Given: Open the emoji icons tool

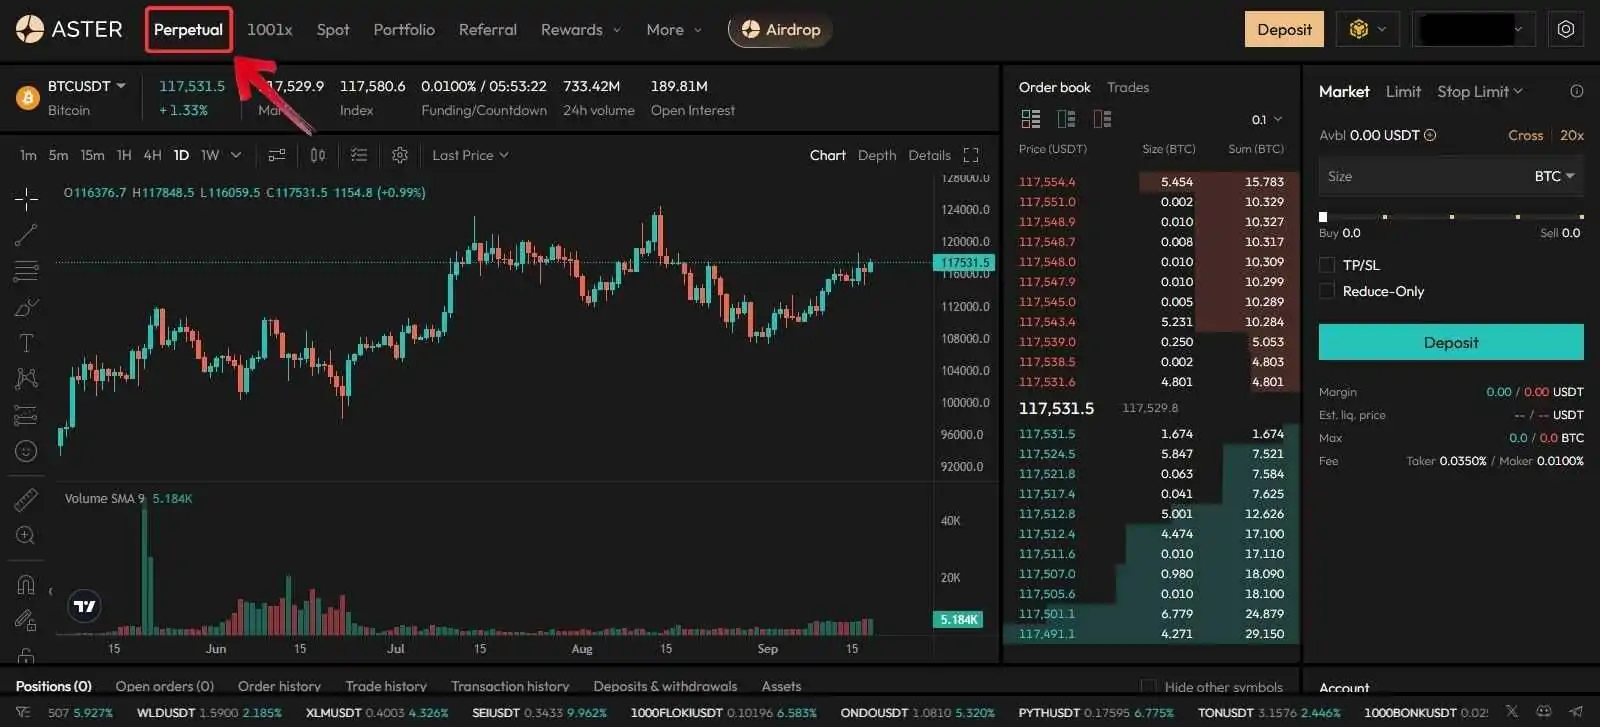Looking at the screenshot, I should pos(26,451).
